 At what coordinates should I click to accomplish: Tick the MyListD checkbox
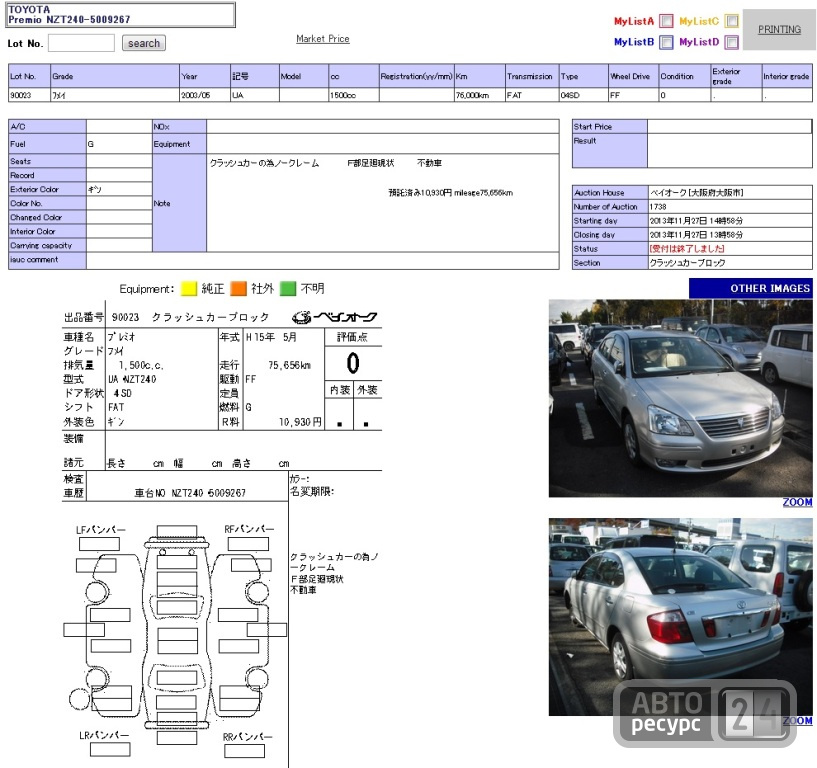(x=732, y=42)
